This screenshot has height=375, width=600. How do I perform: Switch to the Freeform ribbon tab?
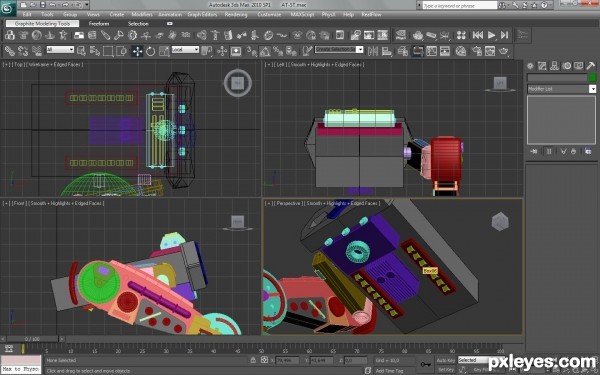point(99,24)
